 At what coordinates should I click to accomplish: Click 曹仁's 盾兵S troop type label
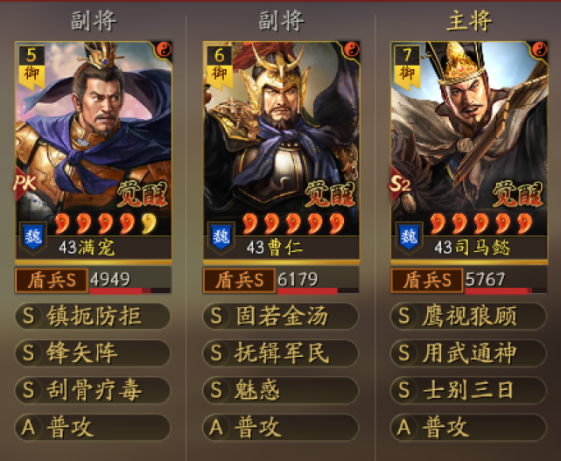point(239,280)
